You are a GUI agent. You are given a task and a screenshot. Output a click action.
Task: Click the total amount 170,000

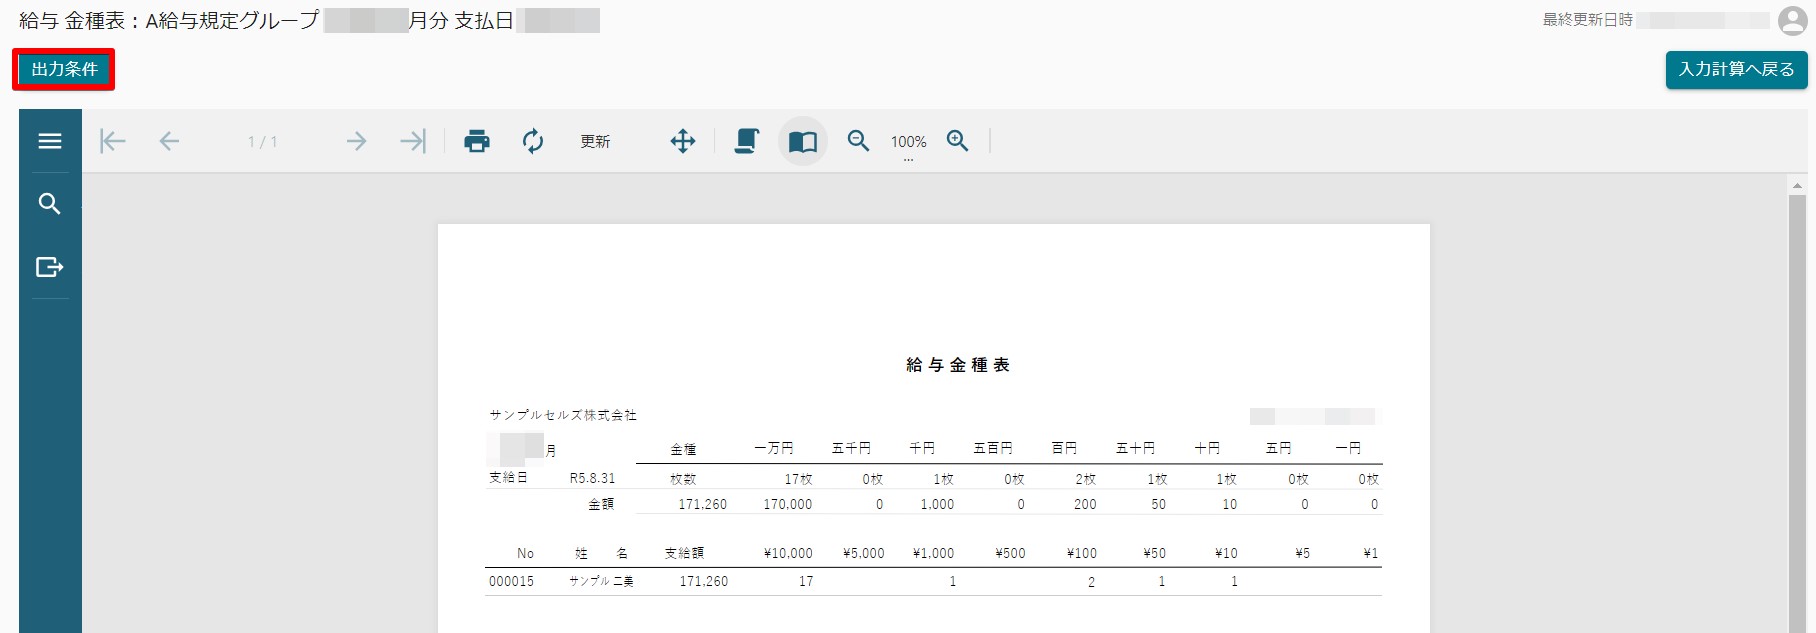pyautogui.click(x=788, y=504)
